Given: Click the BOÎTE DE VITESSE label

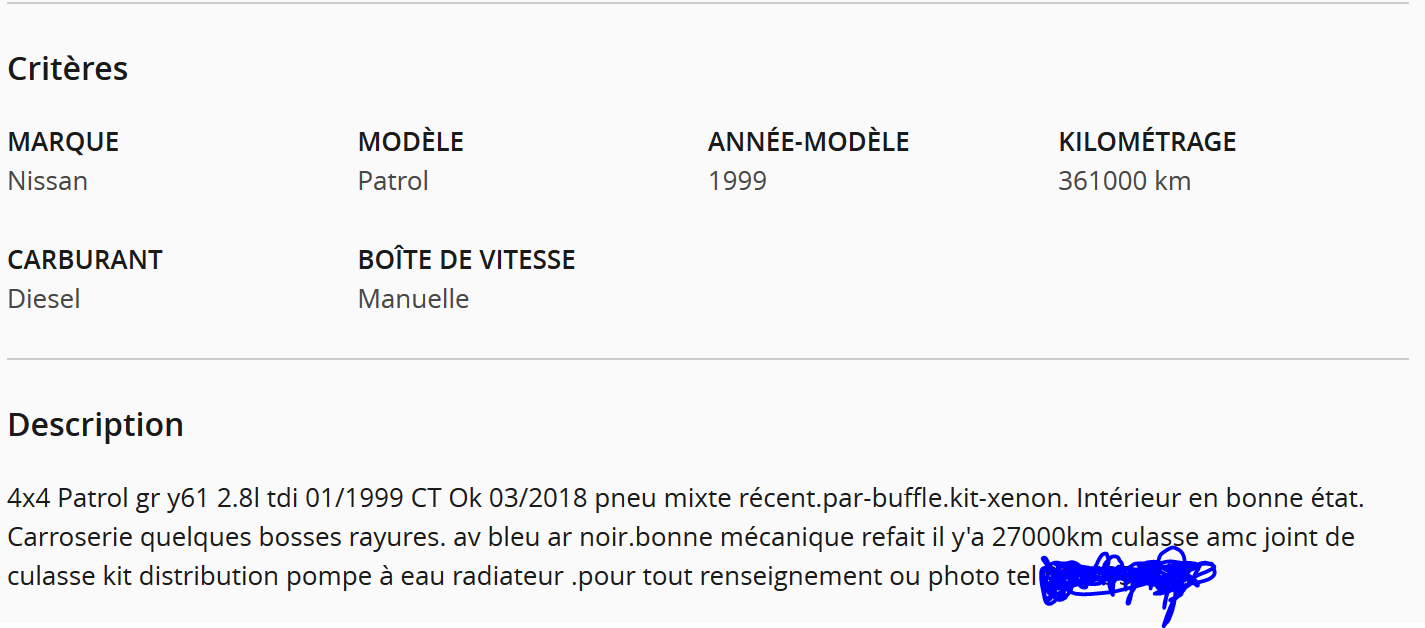Looking at the screenshot, I should [x=467, y=260].
